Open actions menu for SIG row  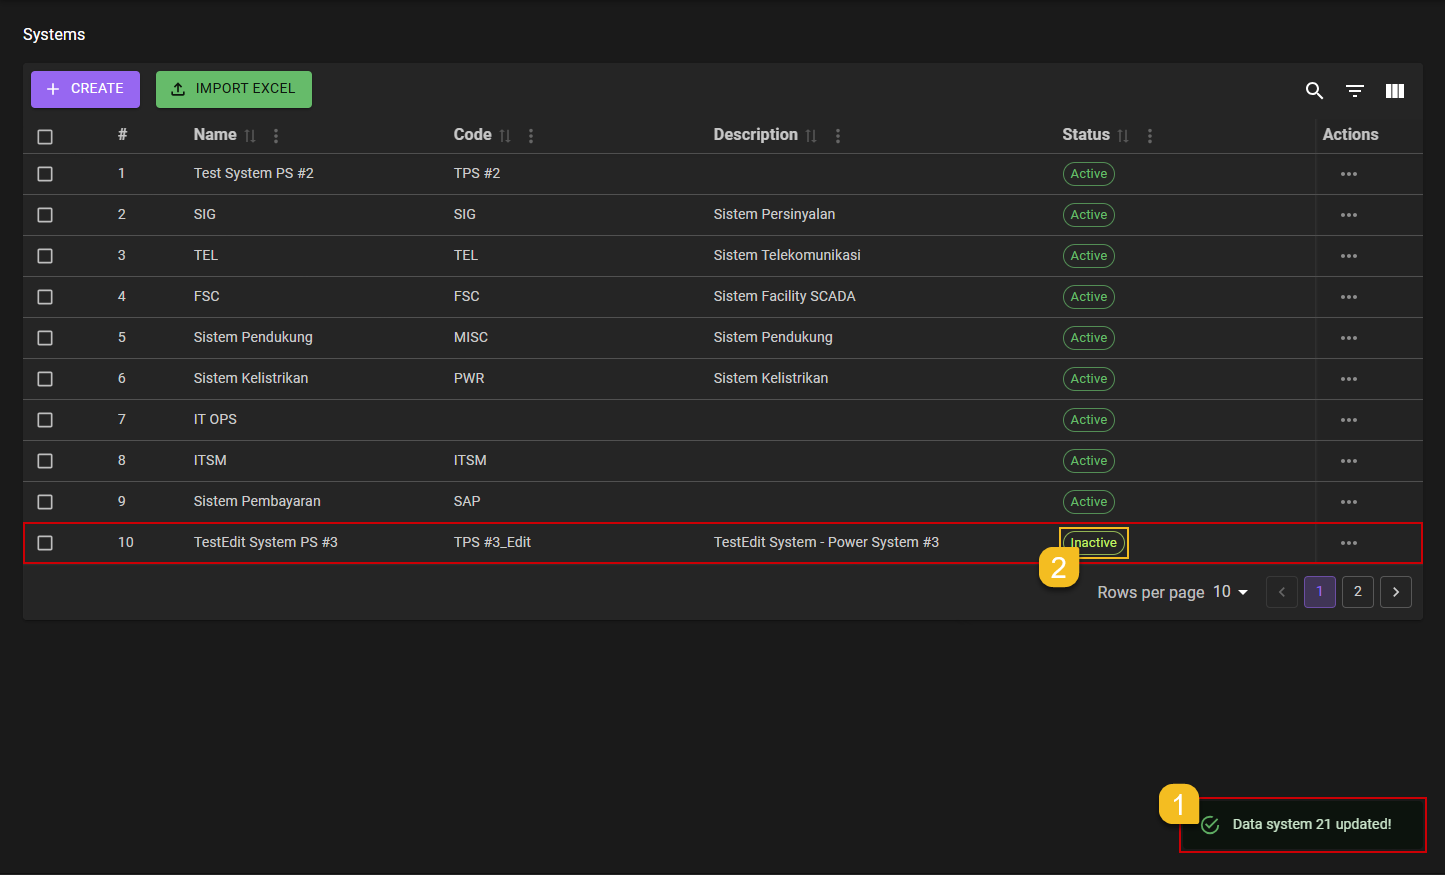point(1348,215)
